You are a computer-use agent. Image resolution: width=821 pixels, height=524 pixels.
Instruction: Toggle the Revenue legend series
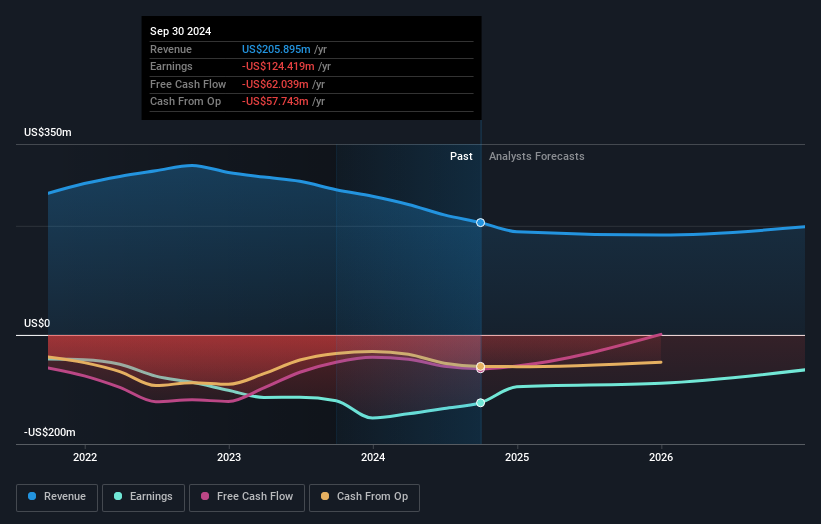(57, 497)
